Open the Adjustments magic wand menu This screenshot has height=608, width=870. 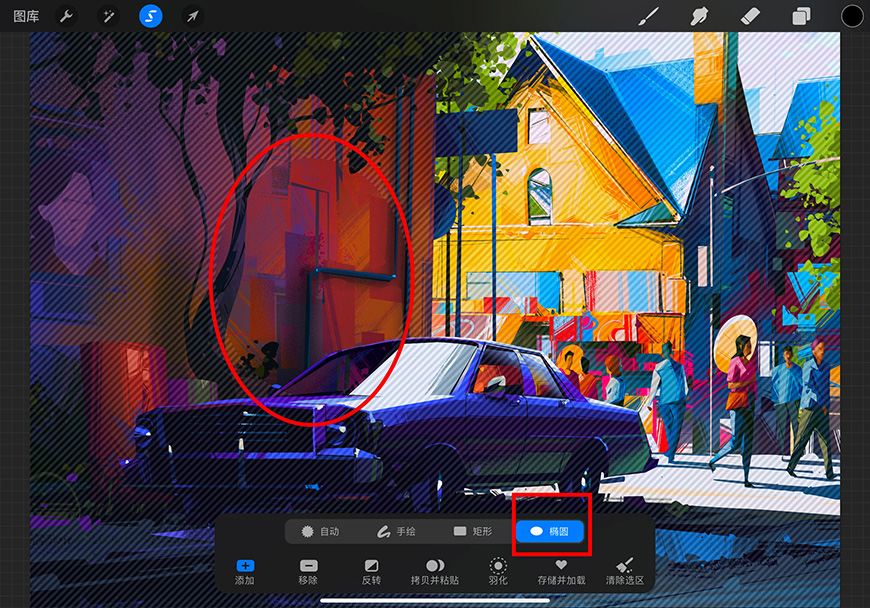point(108,17)
